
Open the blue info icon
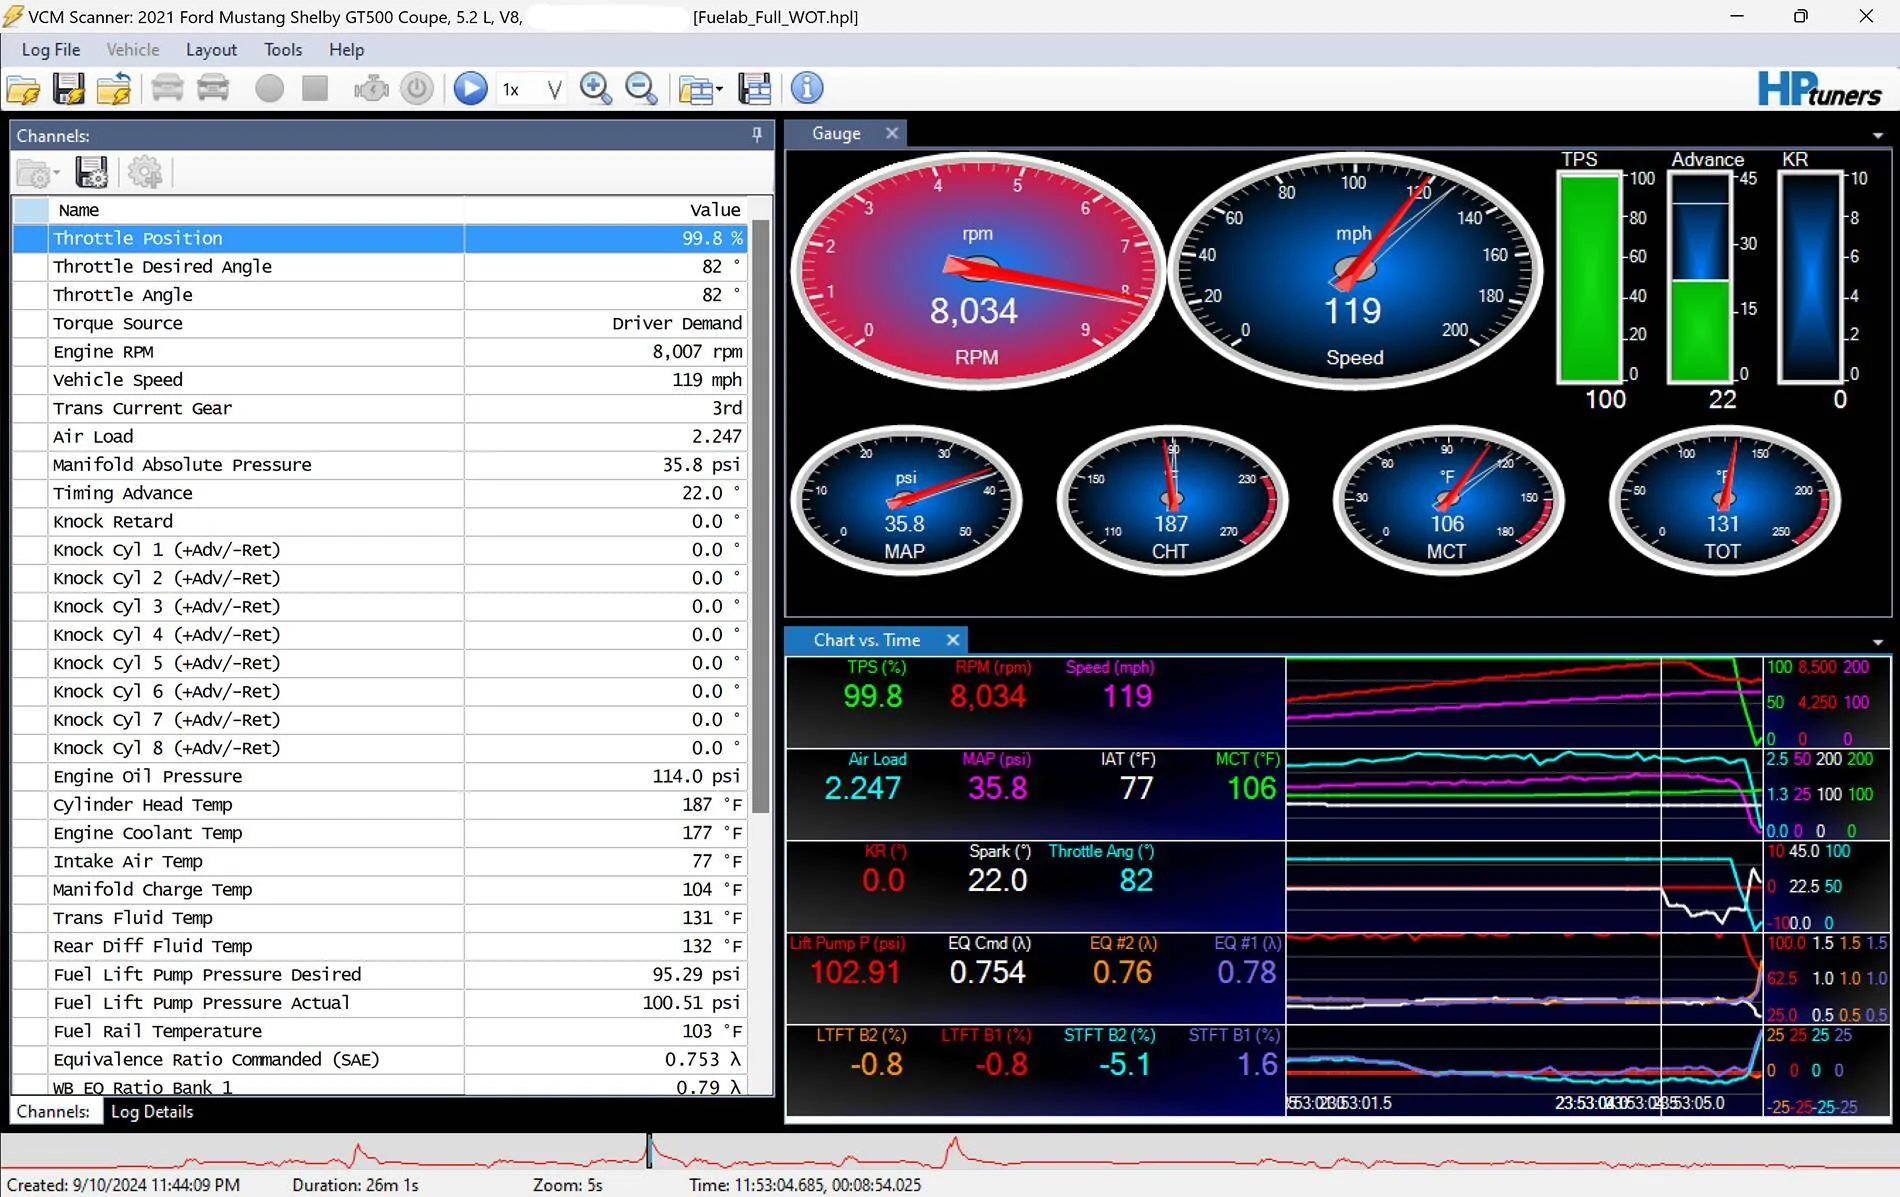807,88
